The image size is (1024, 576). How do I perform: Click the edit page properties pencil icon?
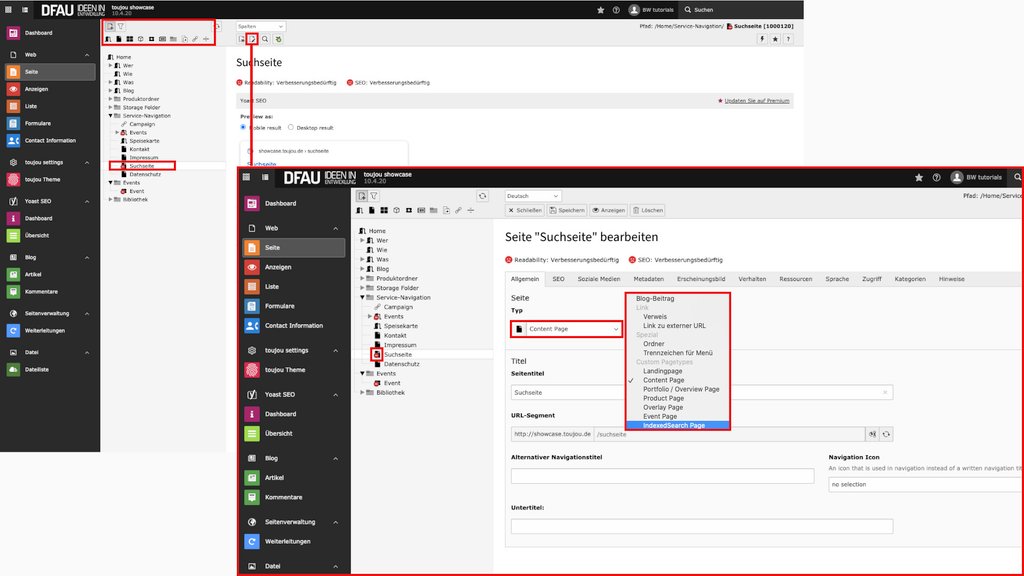pos(253,39)
